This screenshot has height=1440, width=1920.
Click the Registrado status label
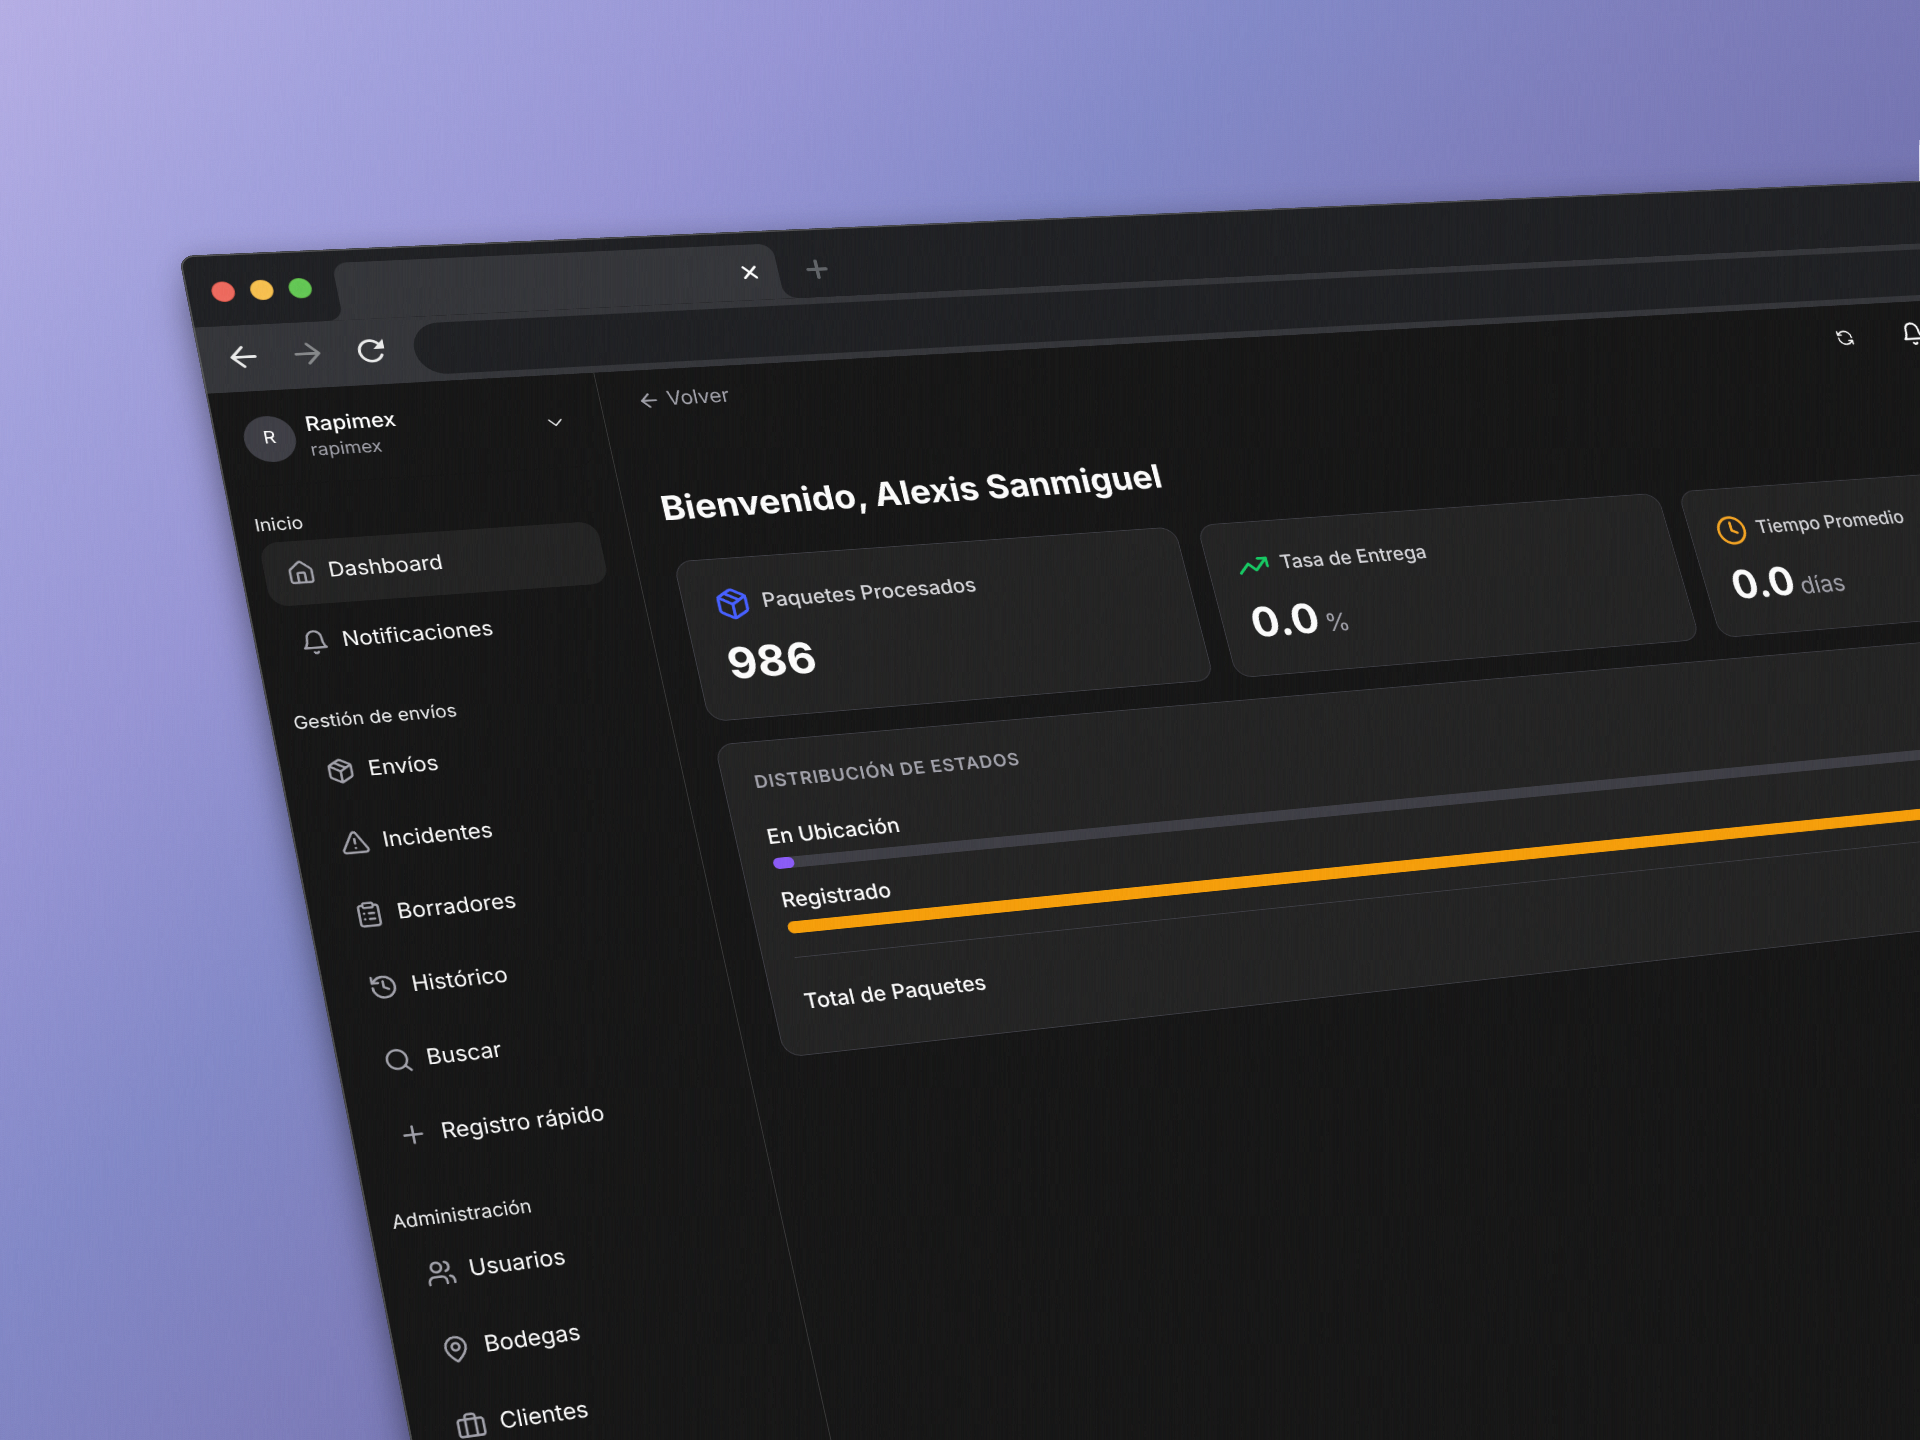[x=836, y=894]
